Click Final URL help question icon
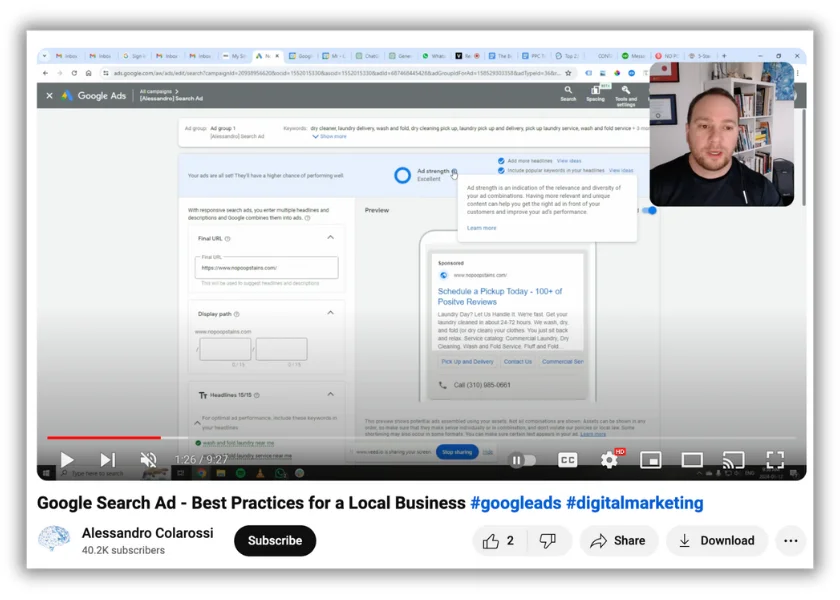Screen dimensions: 840x600 (x=227, y=239)
